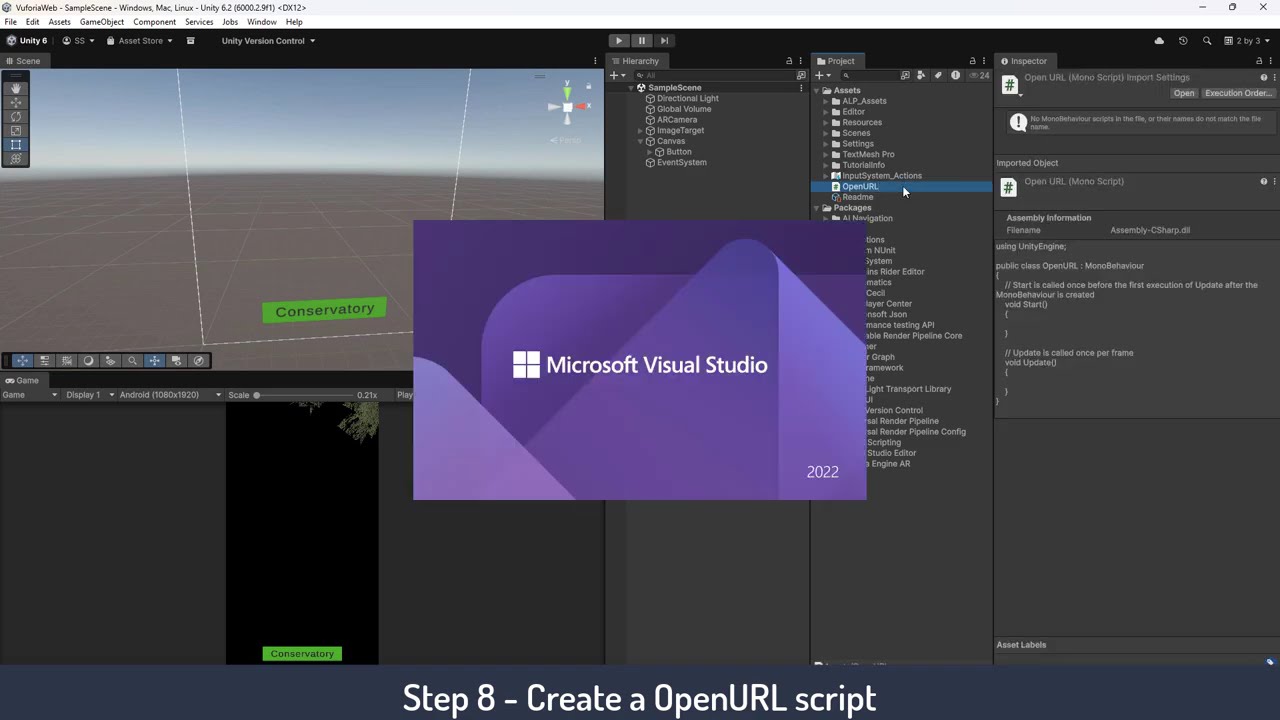Open the SS account dropdown
Viewport: 1280px width, 720px height.
79,41
